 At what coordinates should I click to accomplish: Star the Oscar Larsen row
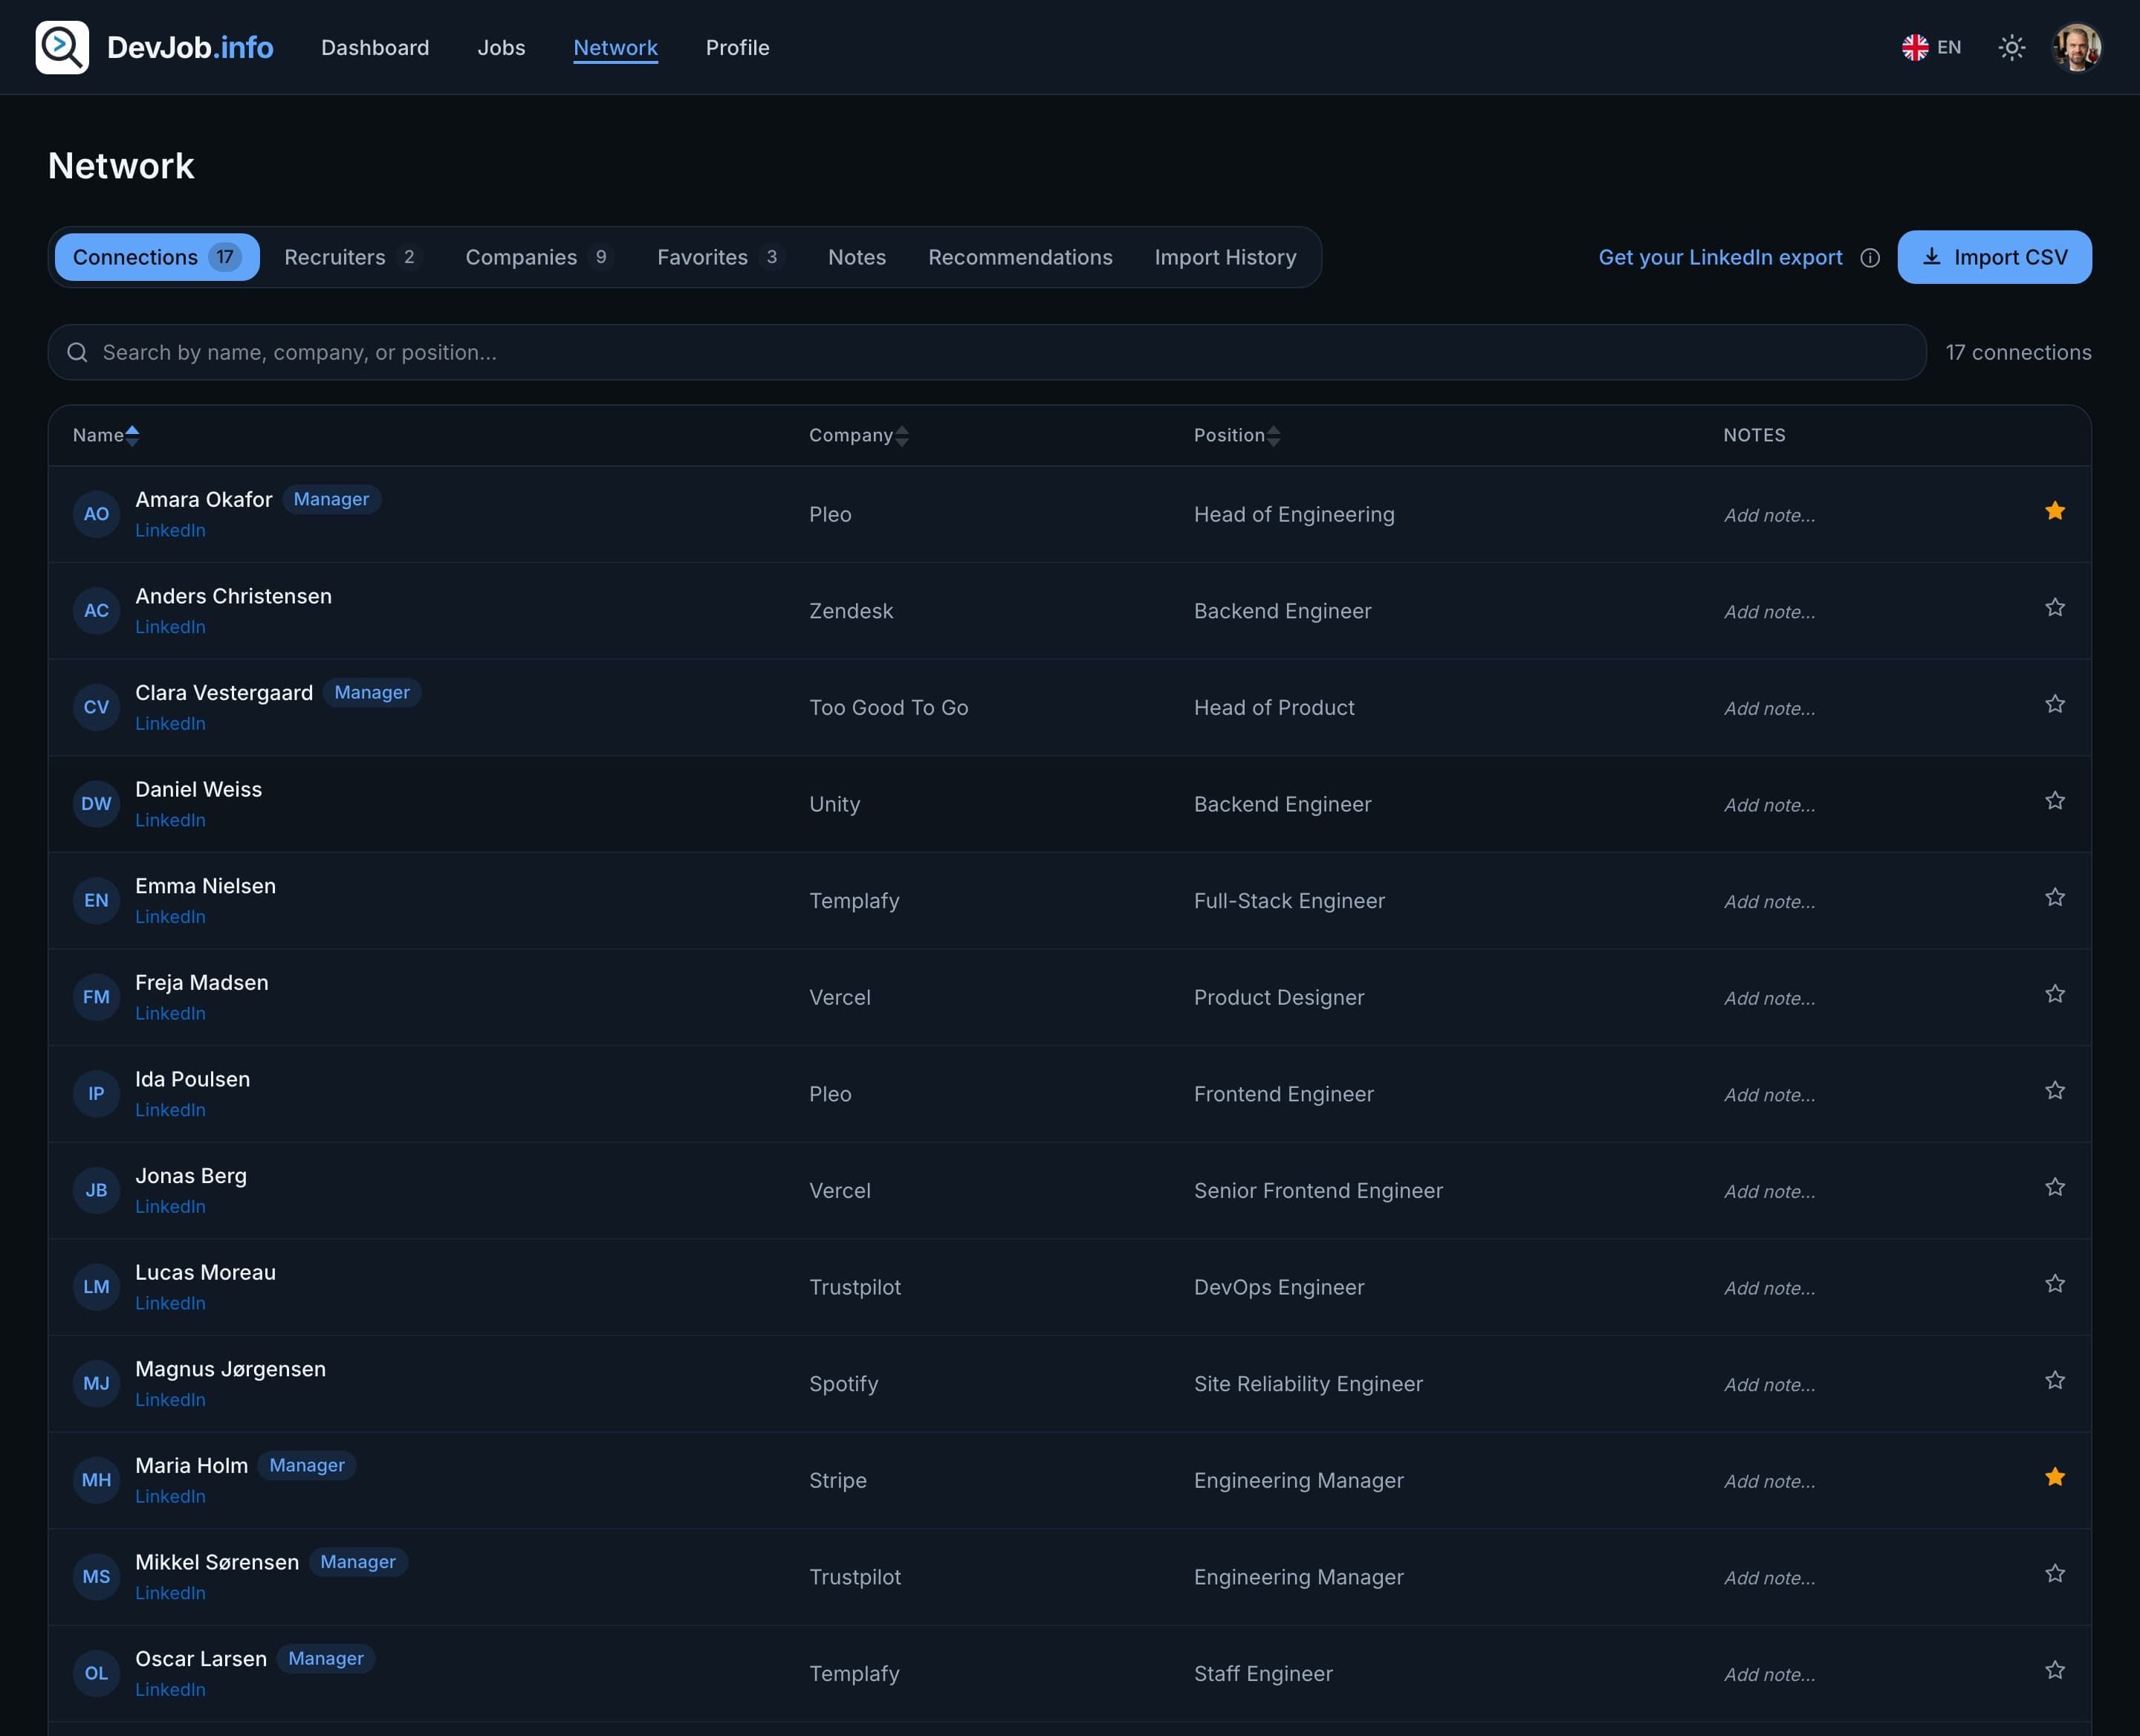[x=2055, y=1670]
